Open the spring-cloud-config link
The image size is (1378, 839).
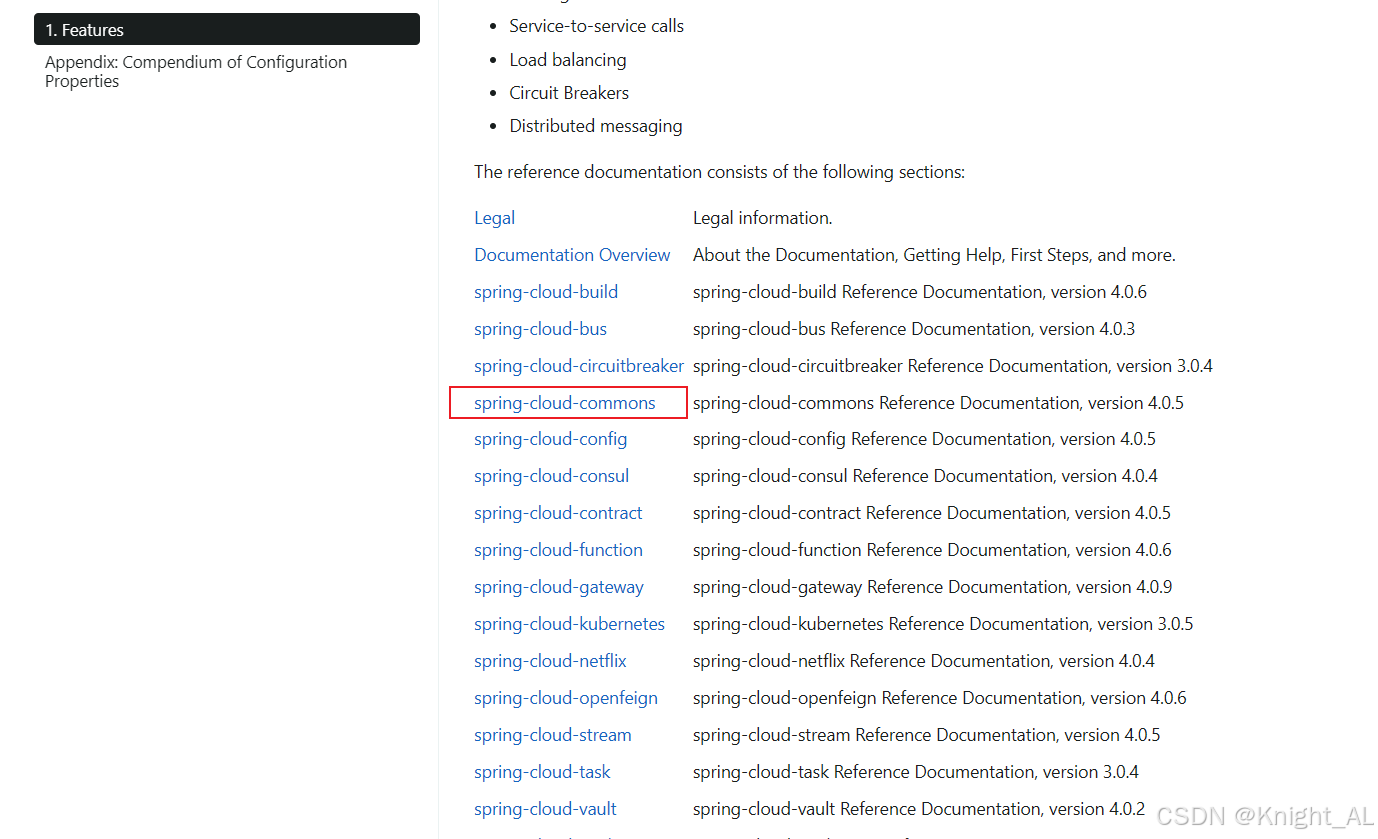tap(551, 439)
